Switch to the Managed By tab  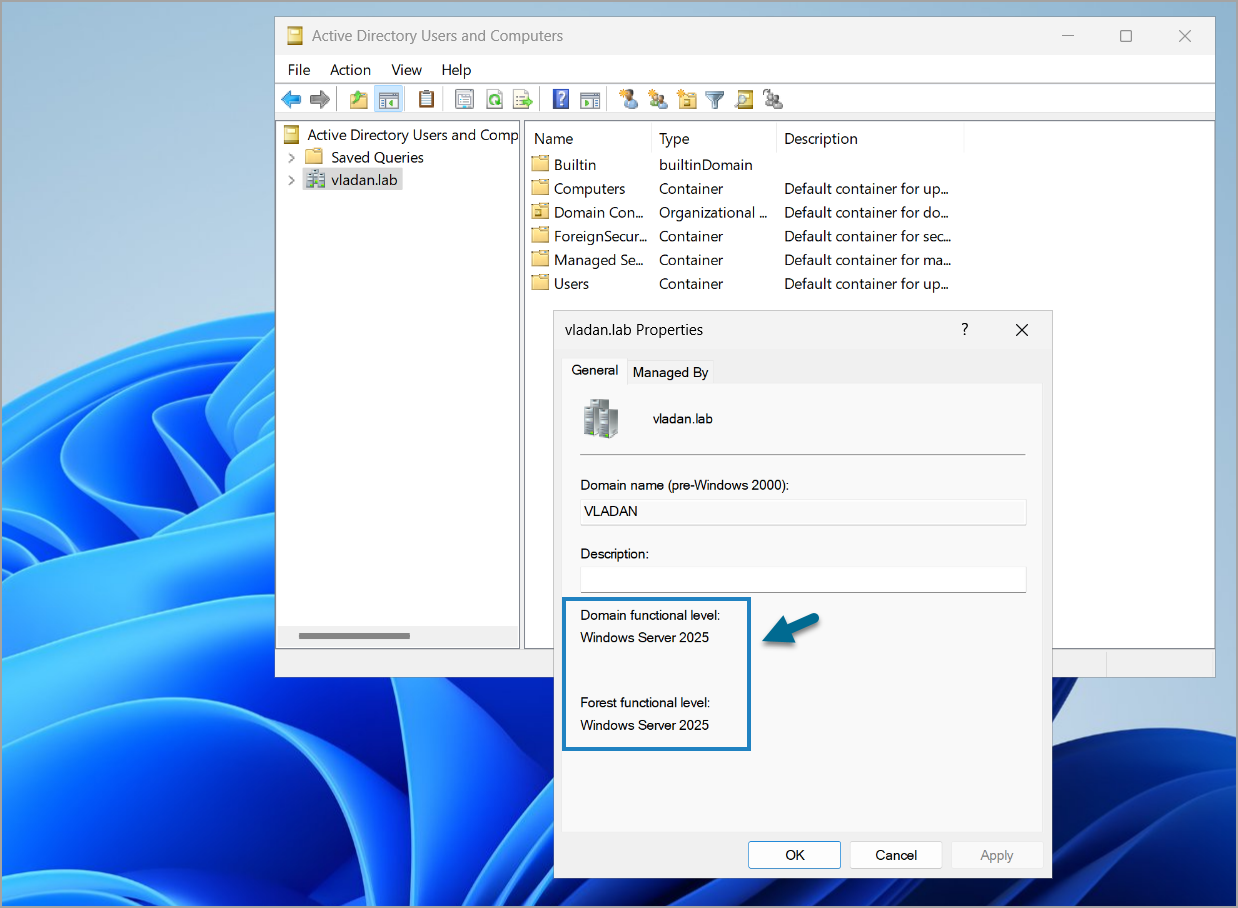click(671, 372)
